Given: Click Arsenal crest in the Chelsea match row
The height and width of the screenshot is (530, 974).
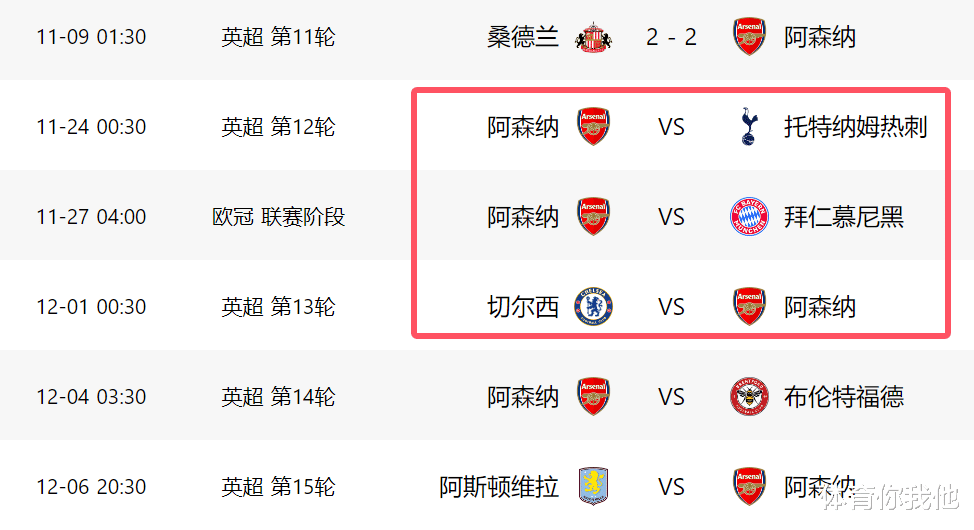Looking at the screenshot, I should (x=749, y=307).
